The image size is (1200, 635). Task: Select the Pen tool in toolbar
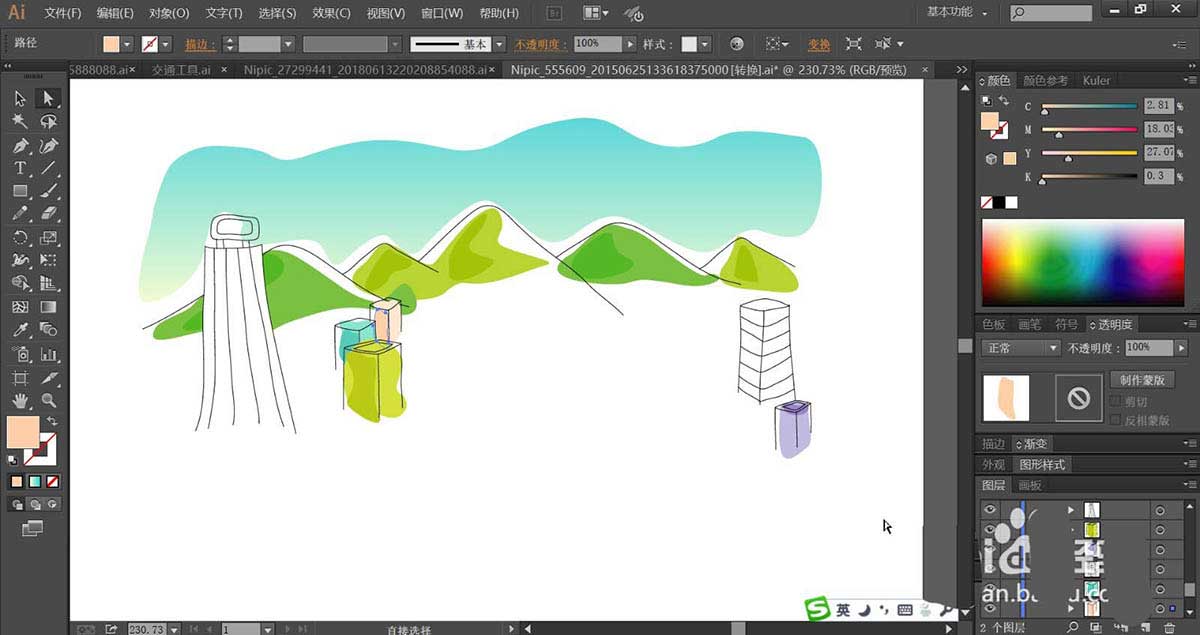pos(20,145)
